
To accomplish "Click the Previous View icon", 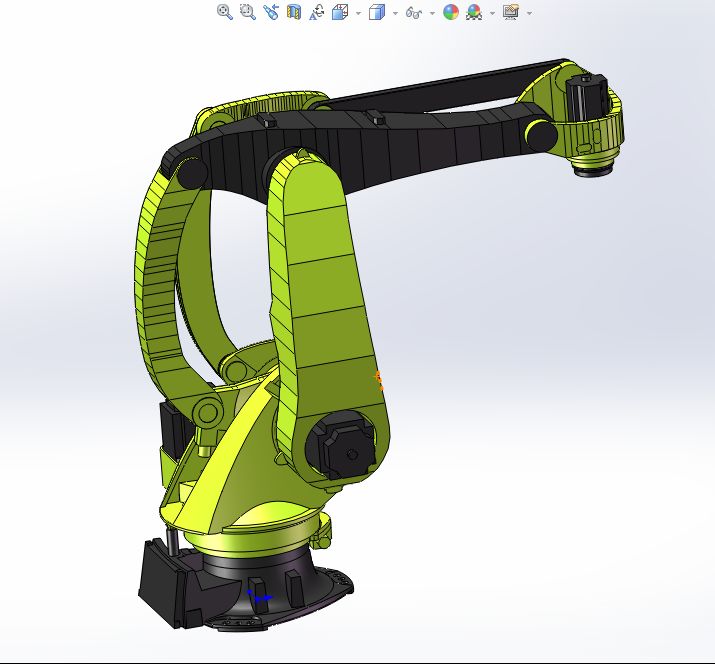I will (271, 12).
